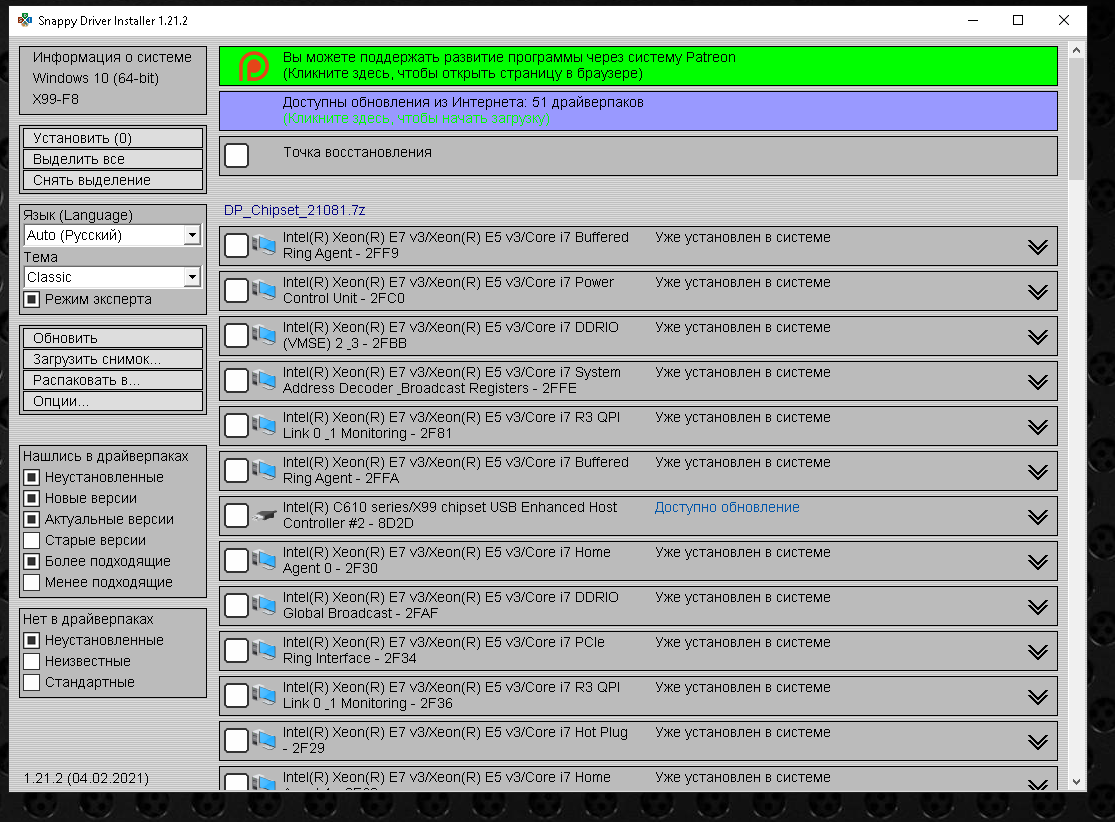Viewport: 1115px width, 822px height.
Task: Click the Snappy Driver Installer title icon
Action: (25, 20)
